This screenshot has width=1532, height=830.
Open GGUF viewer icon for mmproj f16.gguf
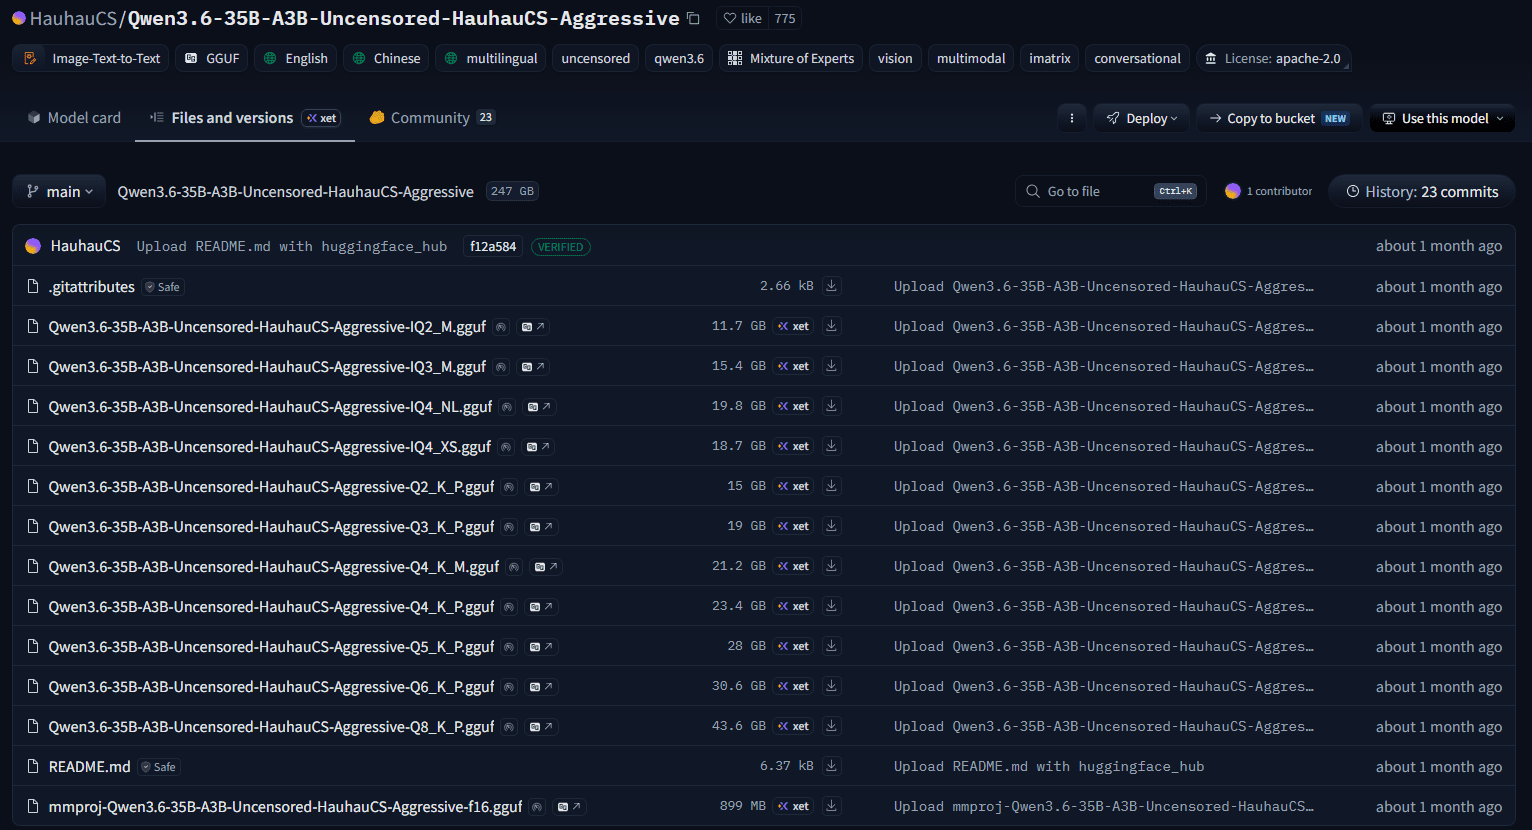coord(569,807)
